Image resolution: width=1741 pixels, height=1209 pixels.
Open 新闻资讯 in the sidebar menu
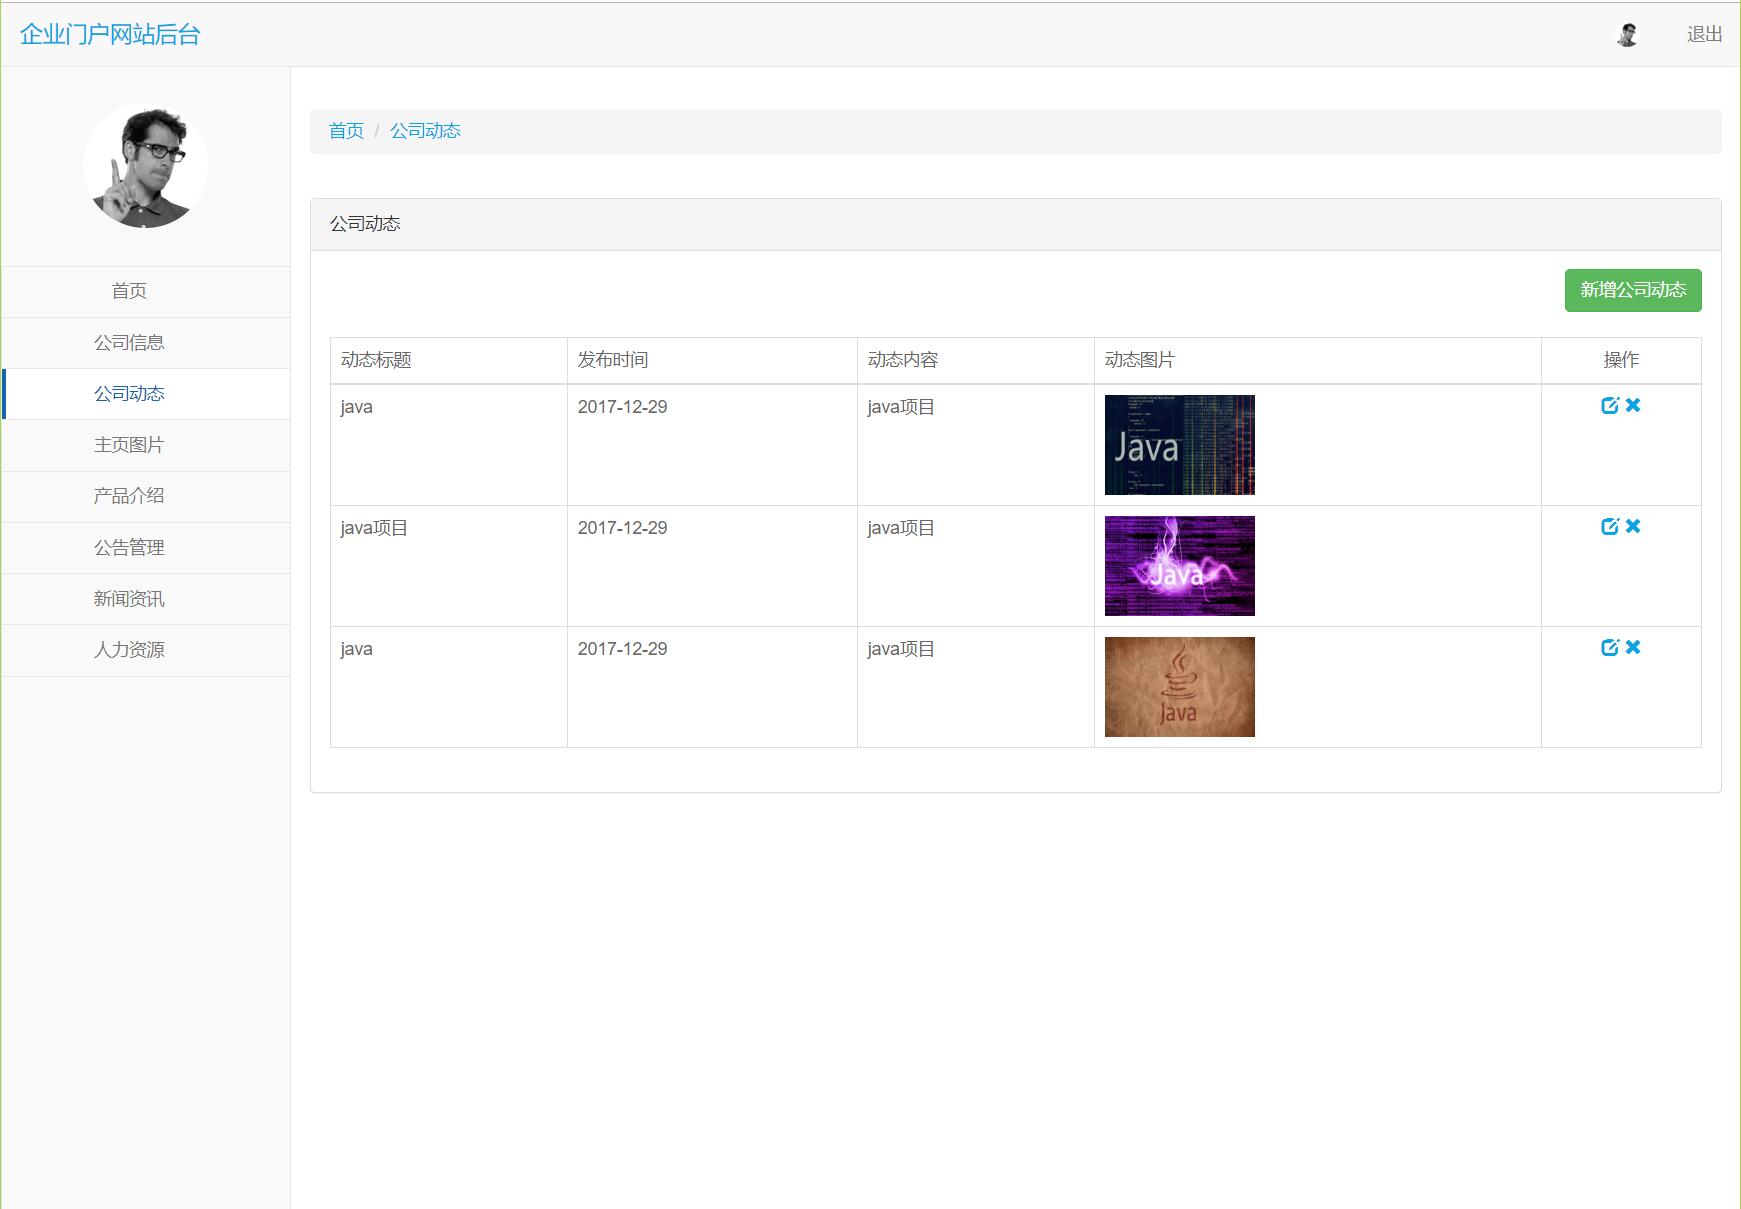point(146,599)
